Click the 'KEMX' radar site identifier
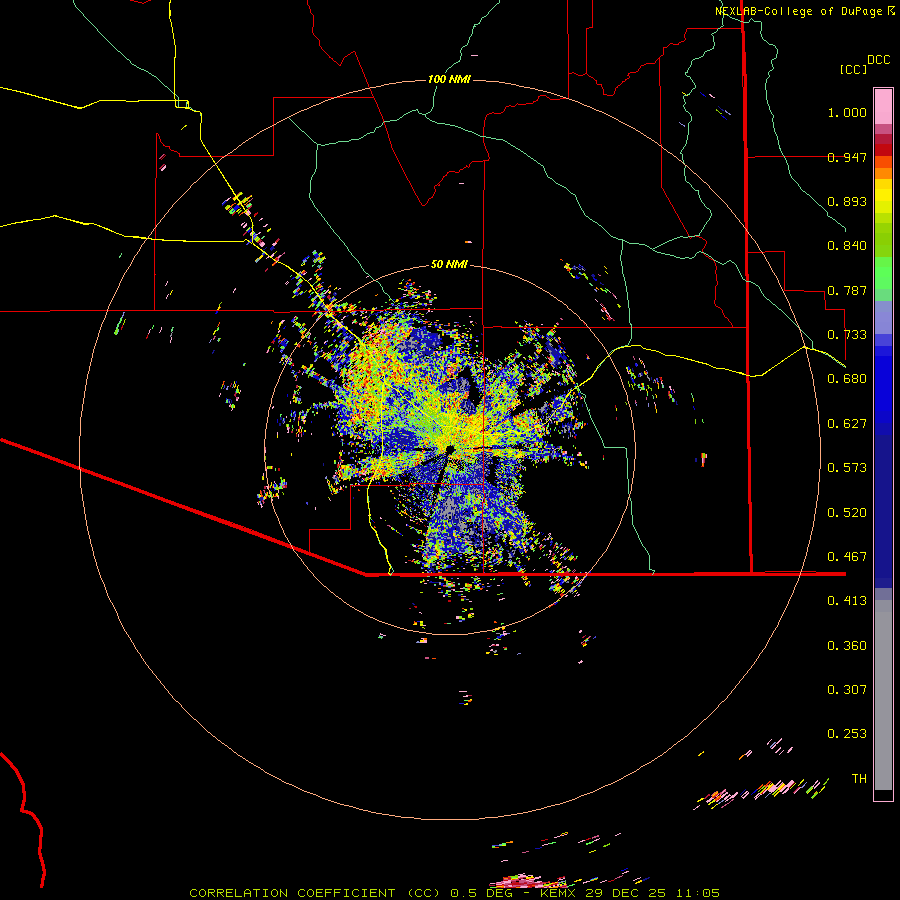The height and width of the screenshot is (900, 900). (x=559, y=893)
